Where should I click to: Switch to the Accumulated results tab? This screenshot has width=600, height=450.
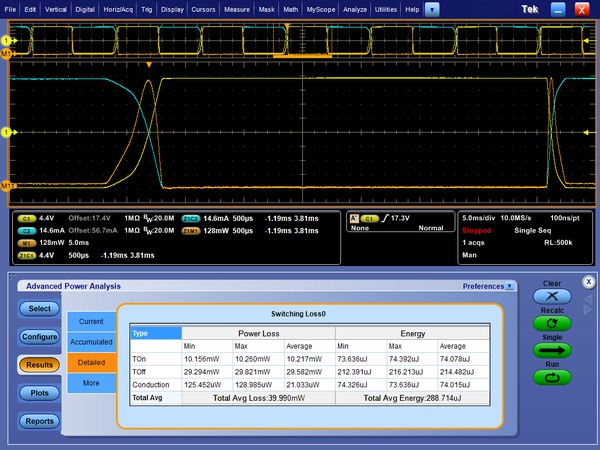[x=91, y=341]
